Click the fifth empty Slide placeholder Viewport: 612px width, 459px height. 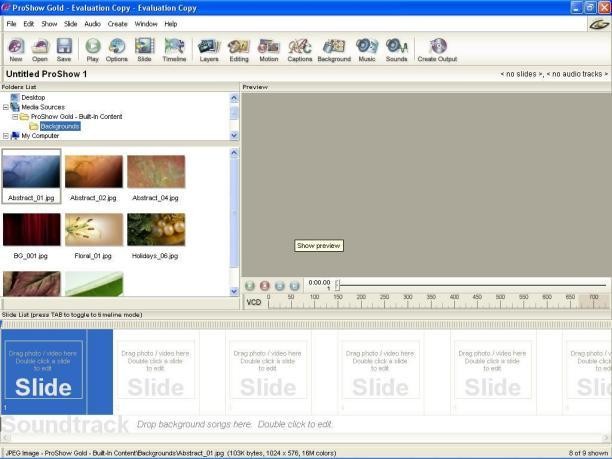point(493,370)
